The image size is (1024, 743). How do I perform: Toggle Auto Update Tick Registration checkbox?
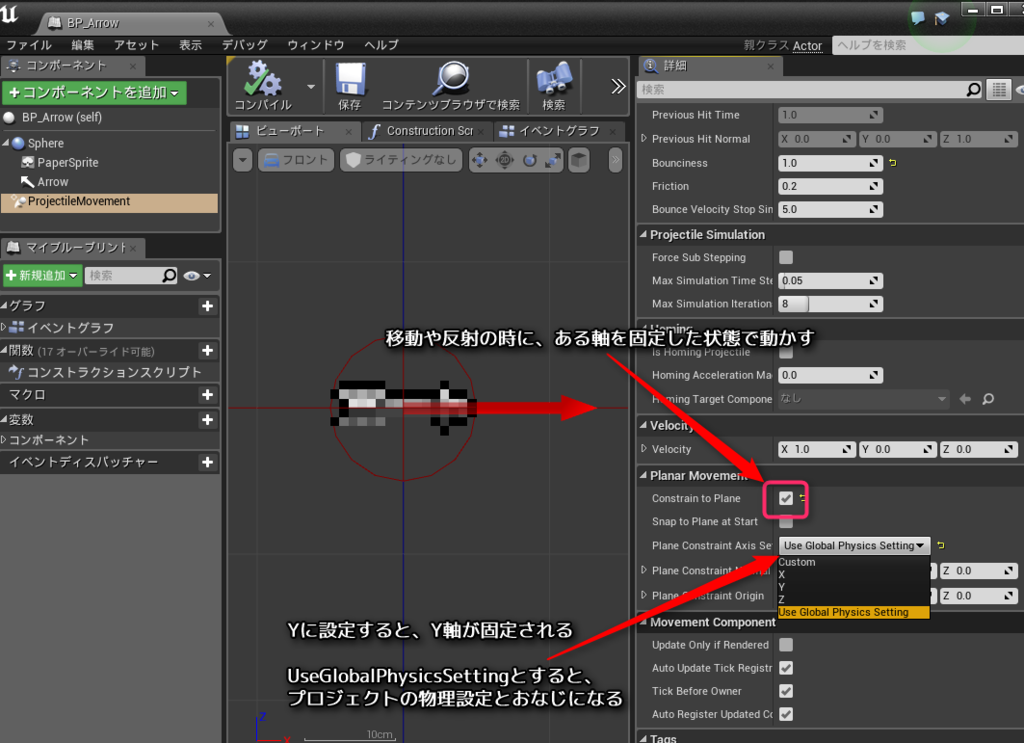pos(786,668)
